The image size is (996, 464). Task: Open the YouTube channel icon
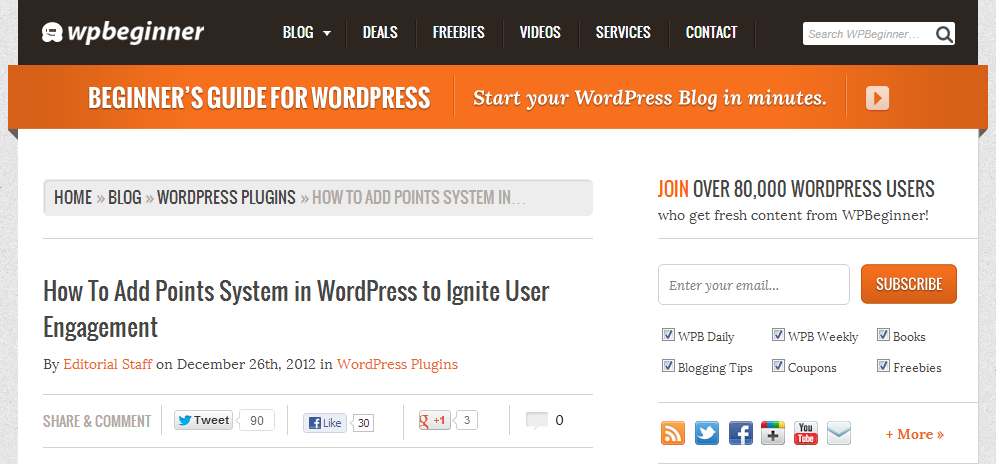click(806, 433)
